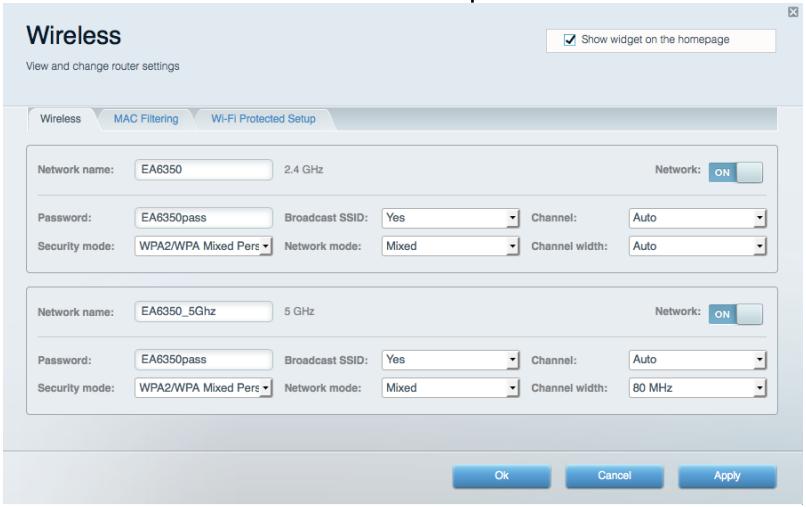806x507 pixels.
Task: Open the MAC Filtering tab
Action: point(146,119)
